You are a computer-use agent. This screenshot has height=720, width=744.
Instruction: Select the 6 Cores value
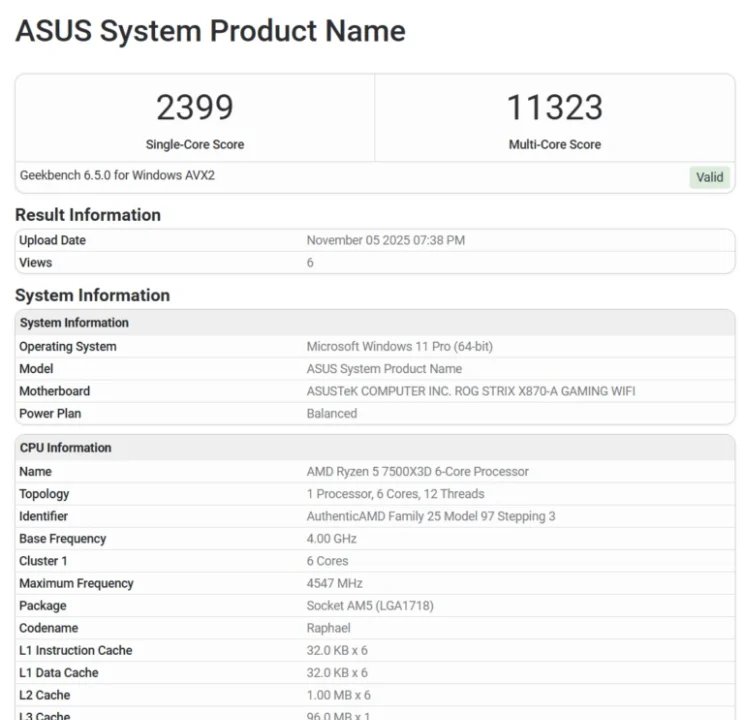(327, 561)
